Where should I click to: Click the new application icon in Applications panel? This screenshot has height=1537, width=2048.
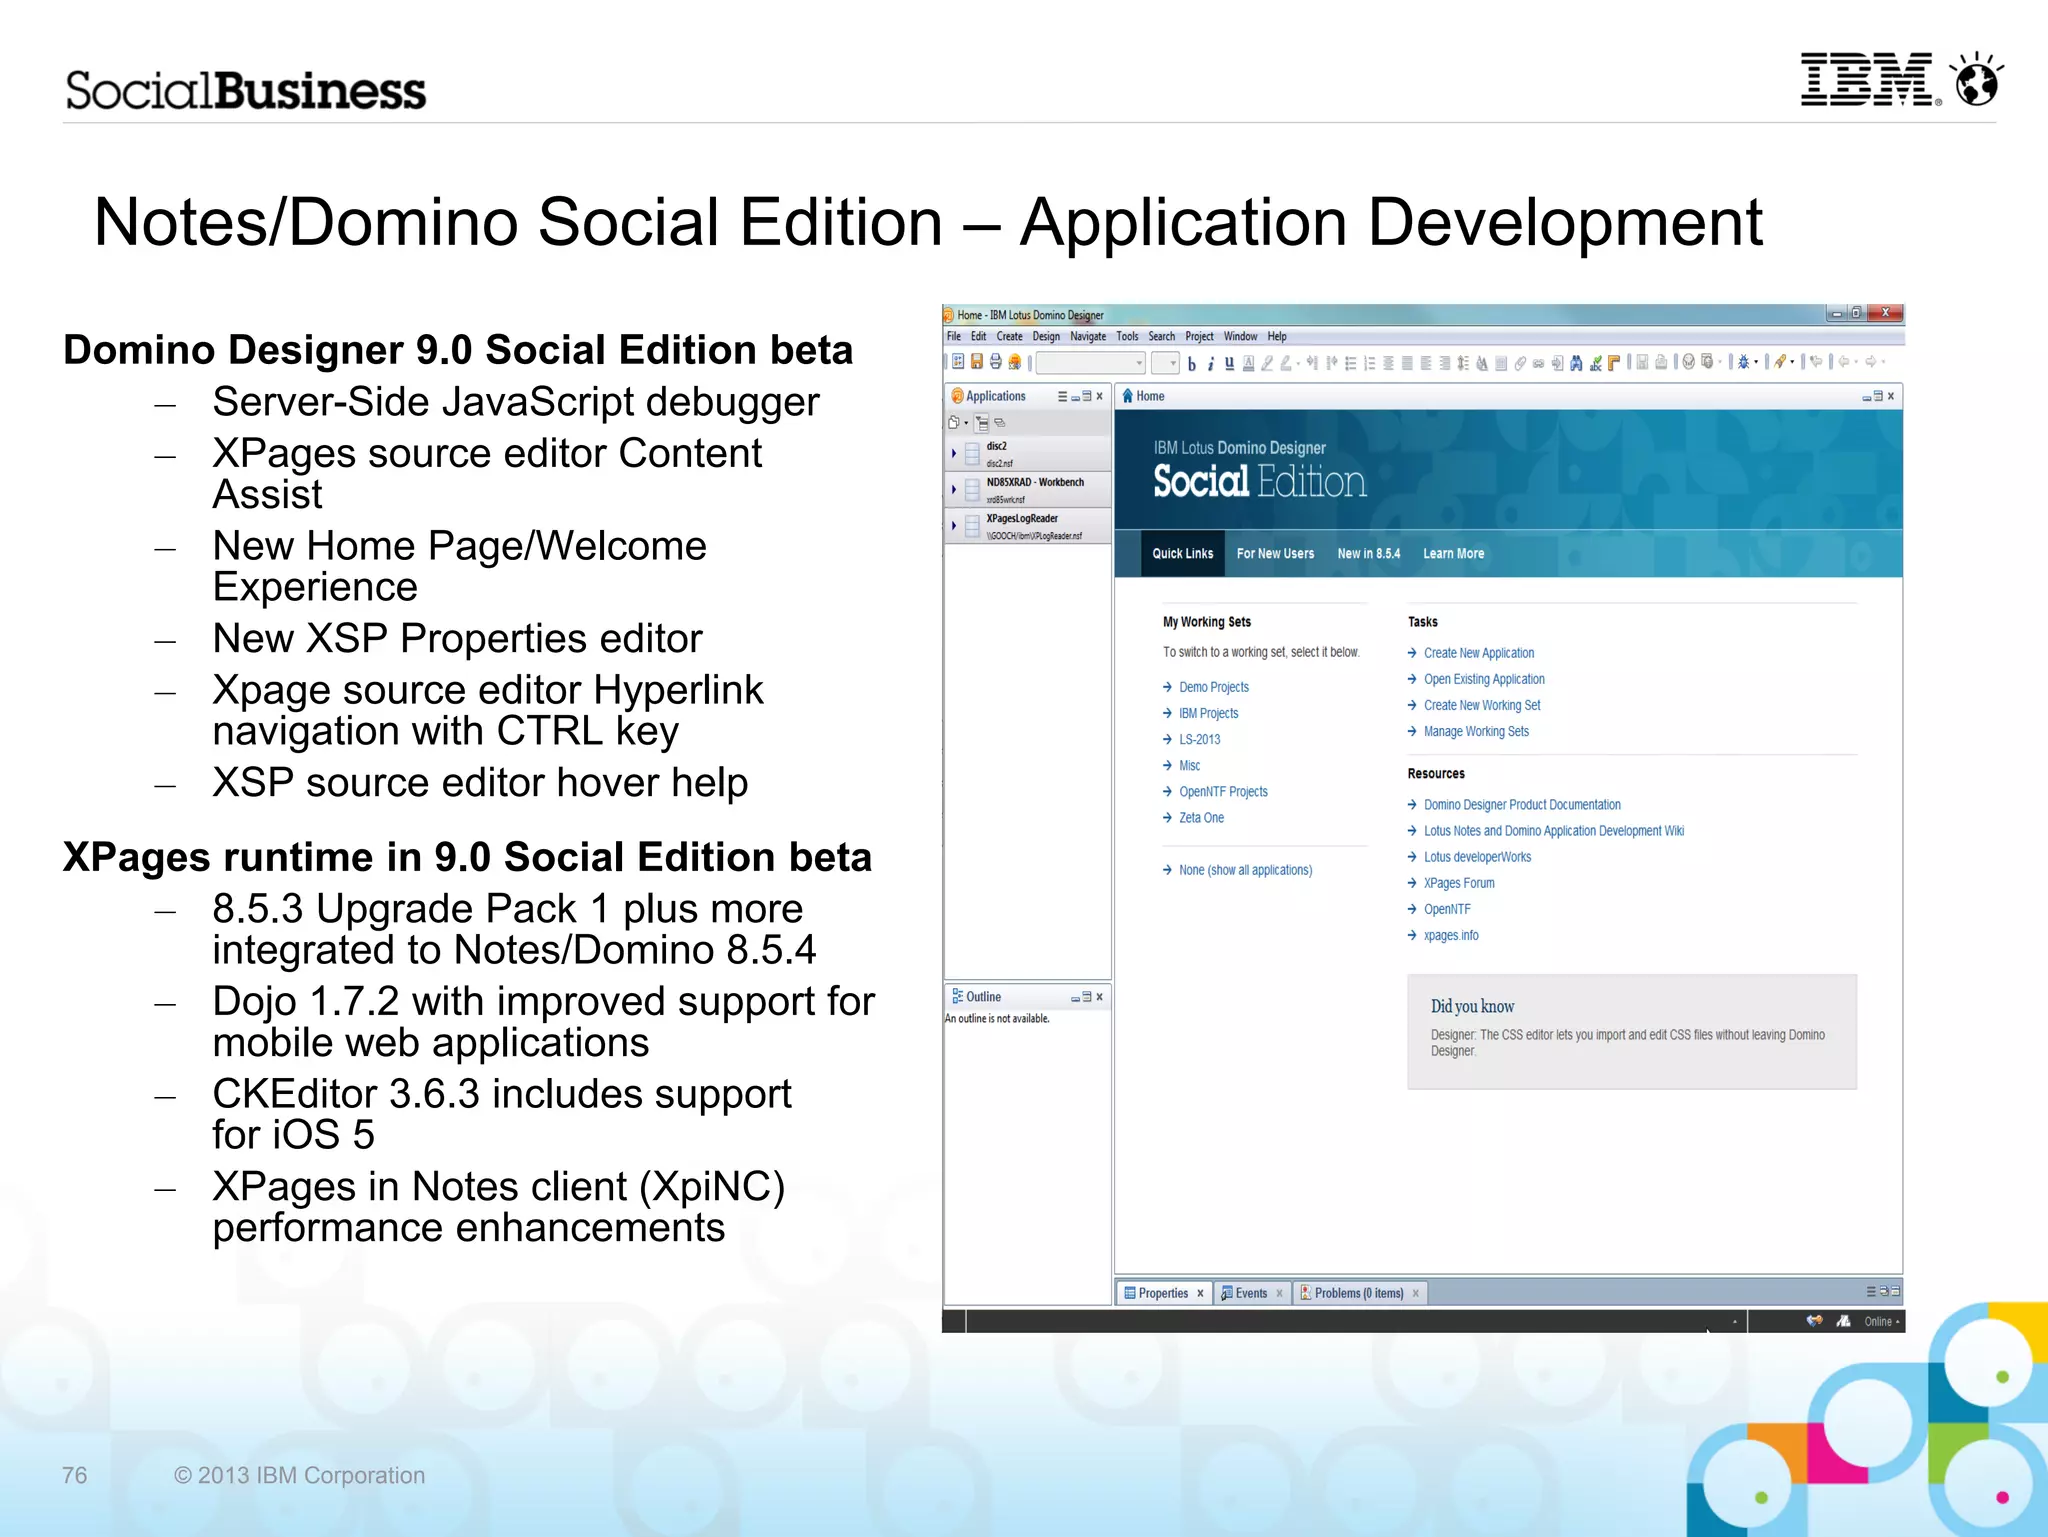953,422
